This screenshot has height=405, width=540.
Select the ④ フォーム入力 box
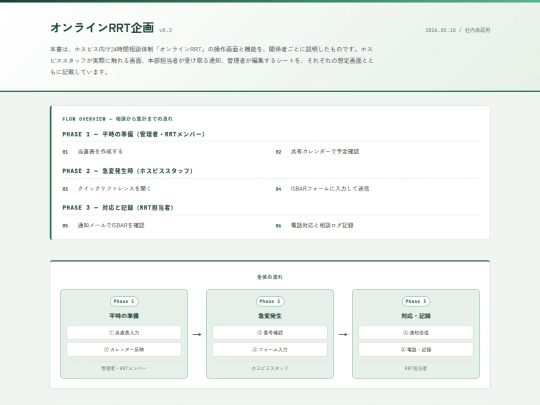[270, 350]
